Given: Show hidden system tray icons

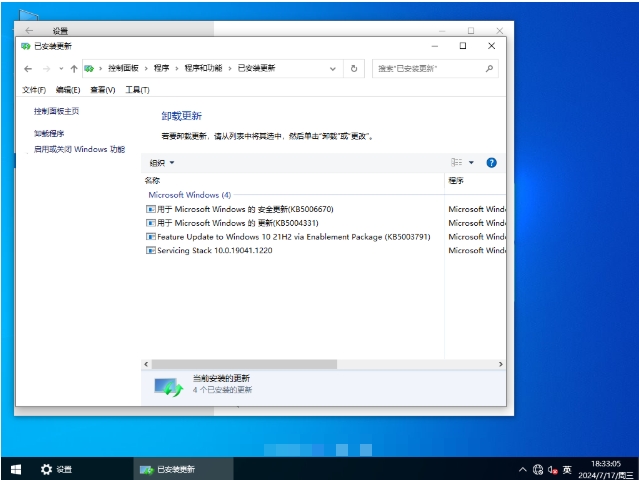Looking at the screenshot, I should [522, 469].
